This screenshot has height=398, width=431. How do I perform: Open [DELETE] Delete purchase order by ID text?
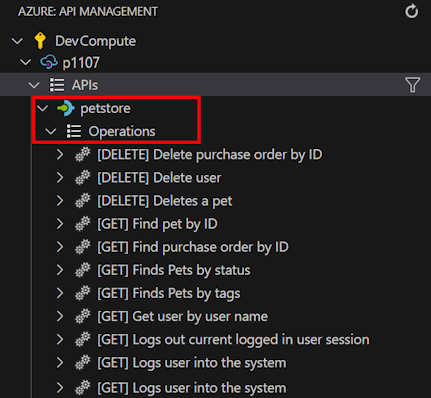click(x=210, y=155)
